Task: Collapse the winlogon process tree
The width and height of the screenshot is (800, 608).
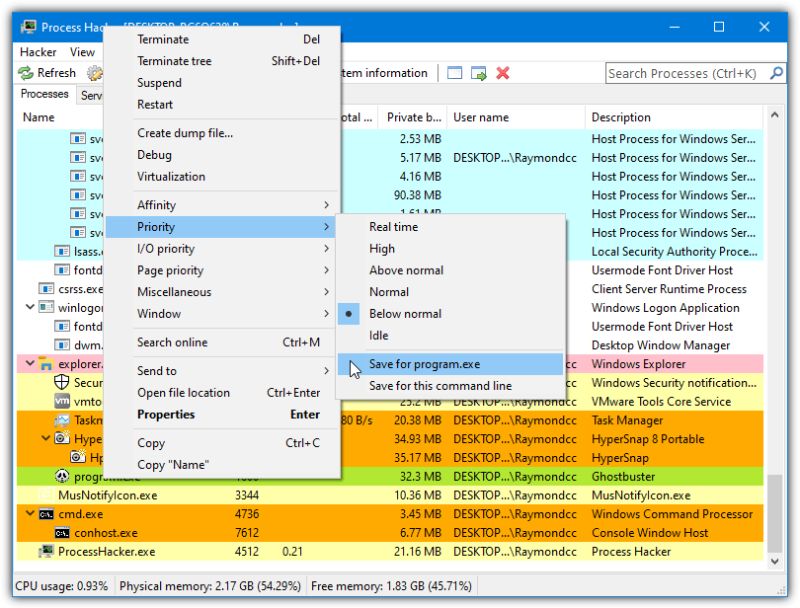Action: click(30, 307)
